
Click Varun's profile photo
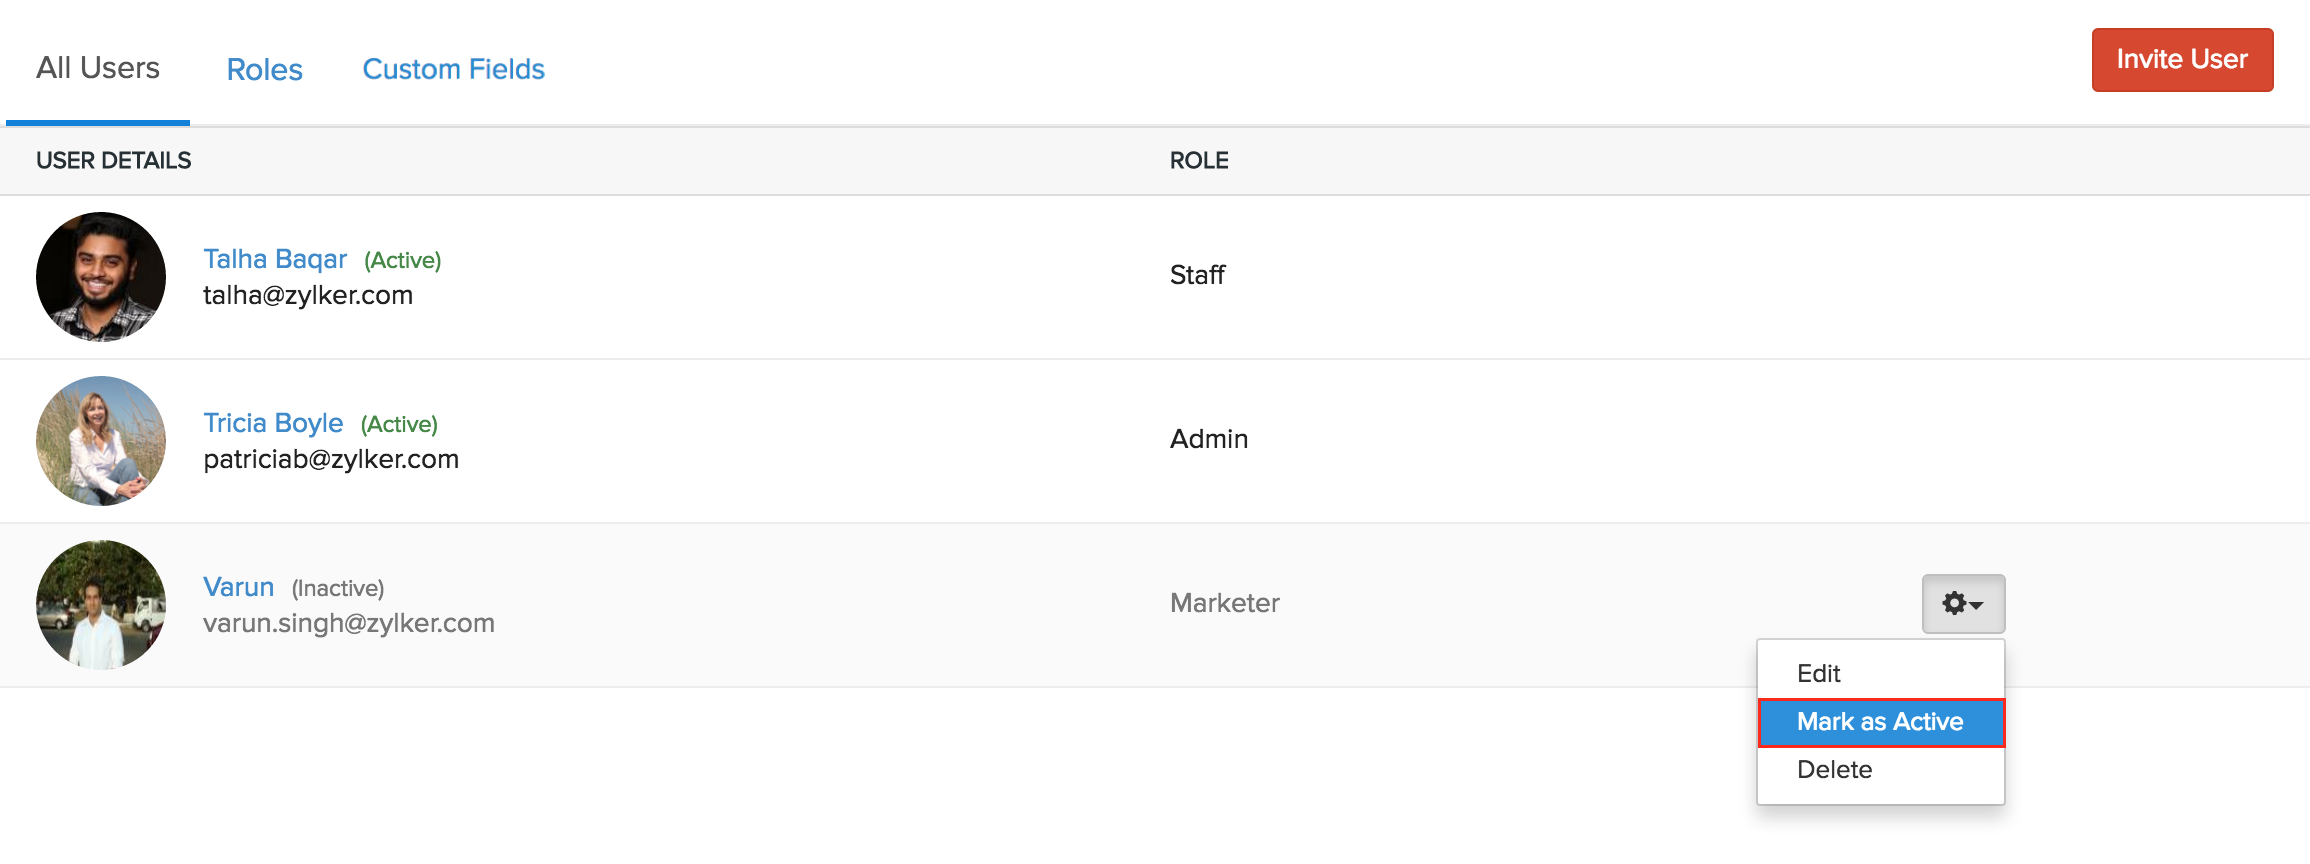coord(101,605)
